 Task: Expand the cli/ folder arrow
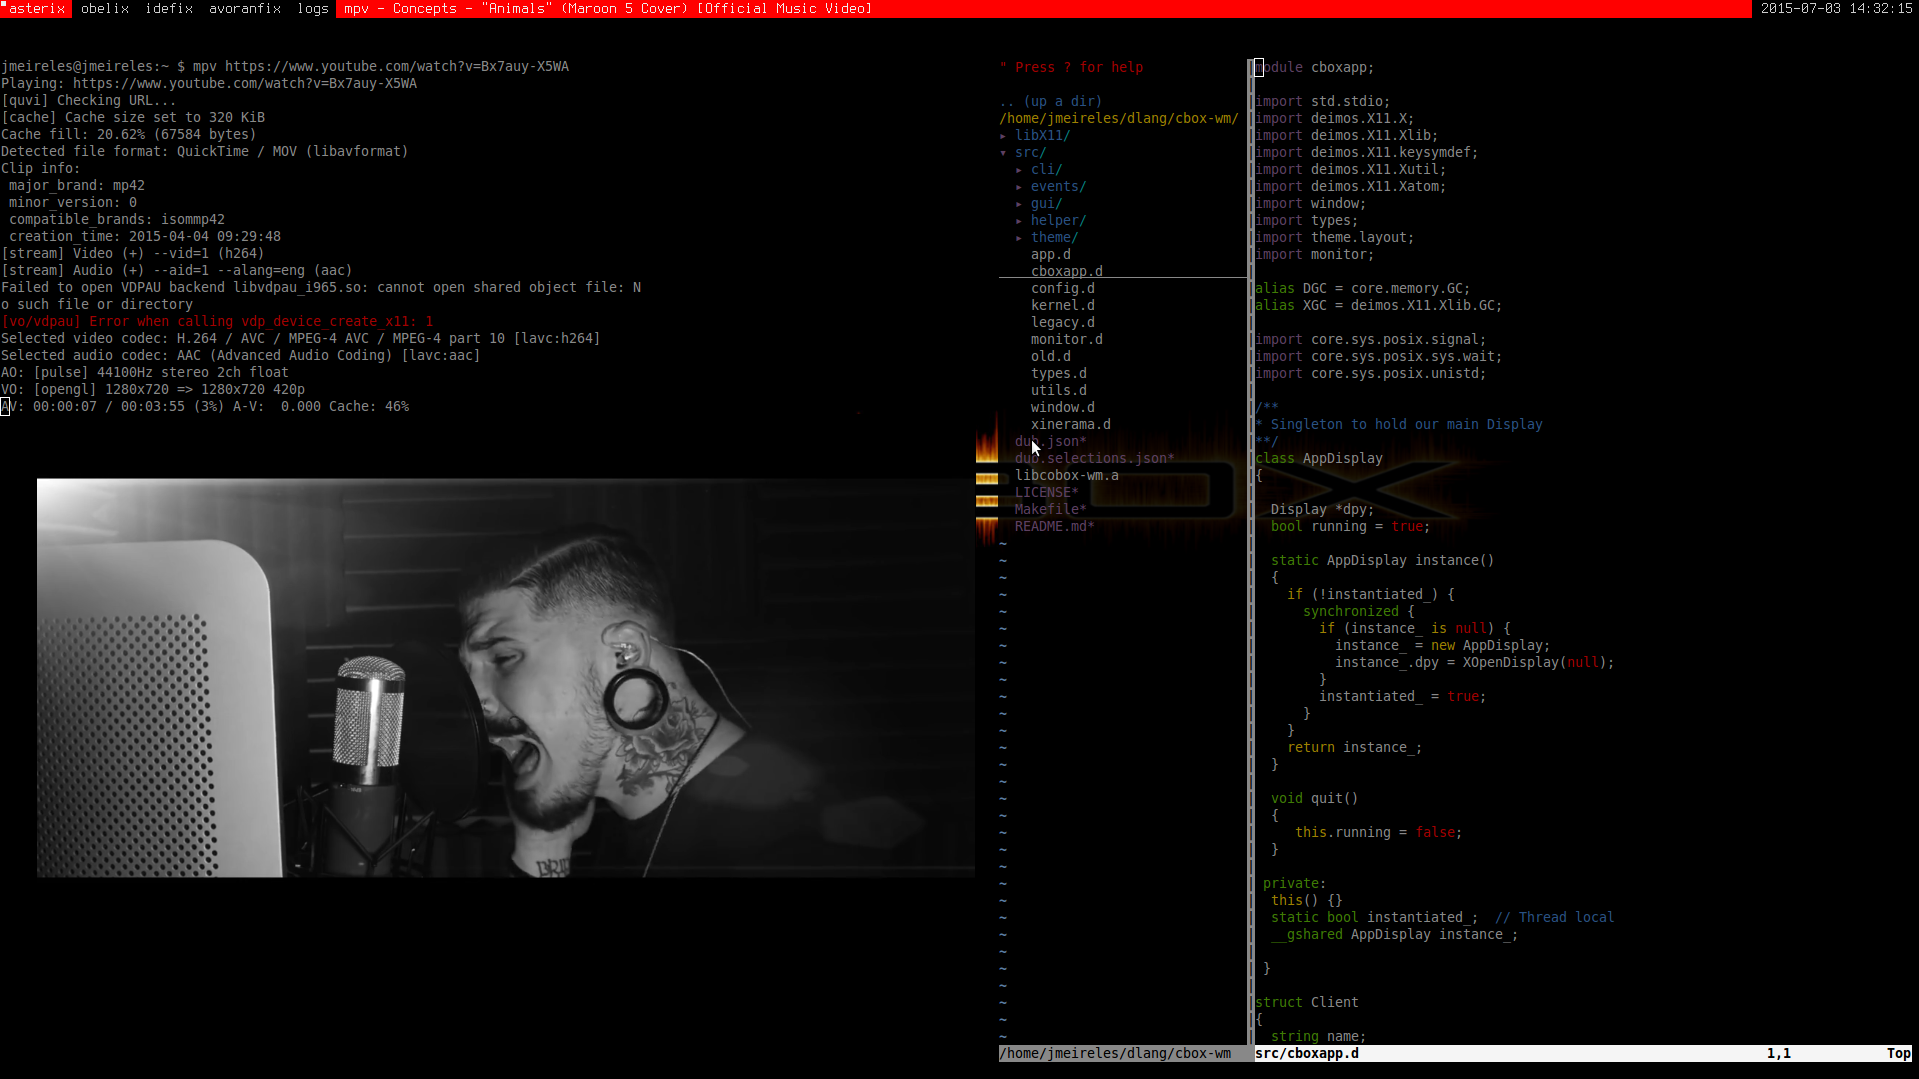click(x=1019, y=170)
